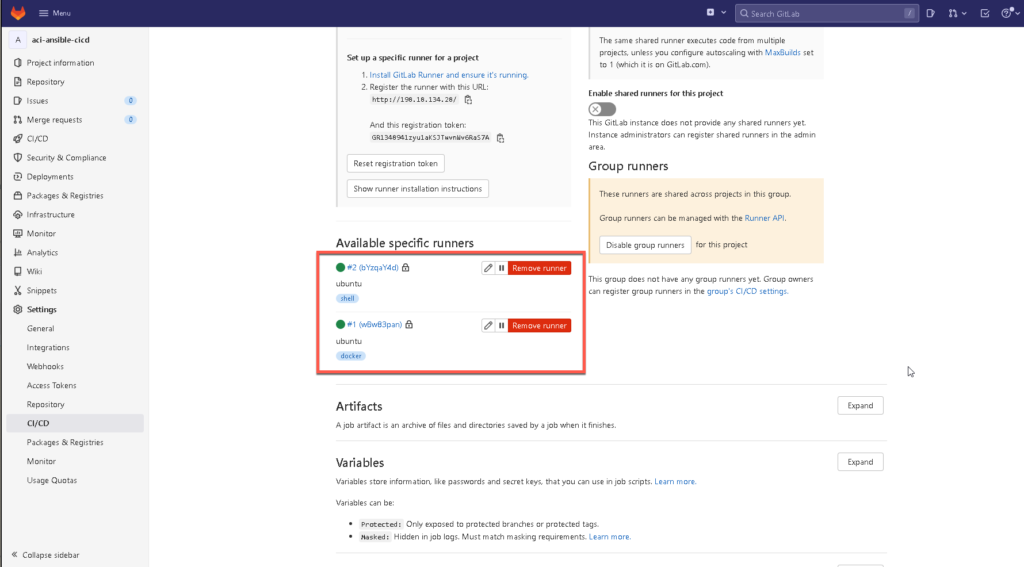1024x567 pixels.
Task: Open Learn more about masking requirements
Action: [609, 537]
